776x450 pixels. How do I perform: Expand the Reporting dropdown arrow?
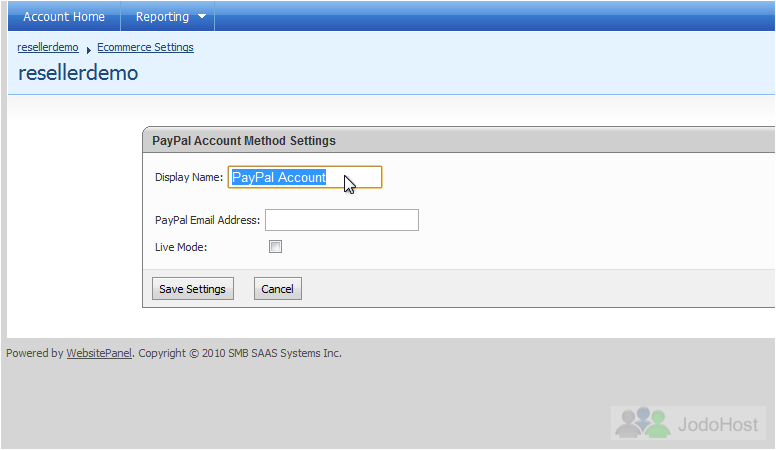tap(202, 16)
